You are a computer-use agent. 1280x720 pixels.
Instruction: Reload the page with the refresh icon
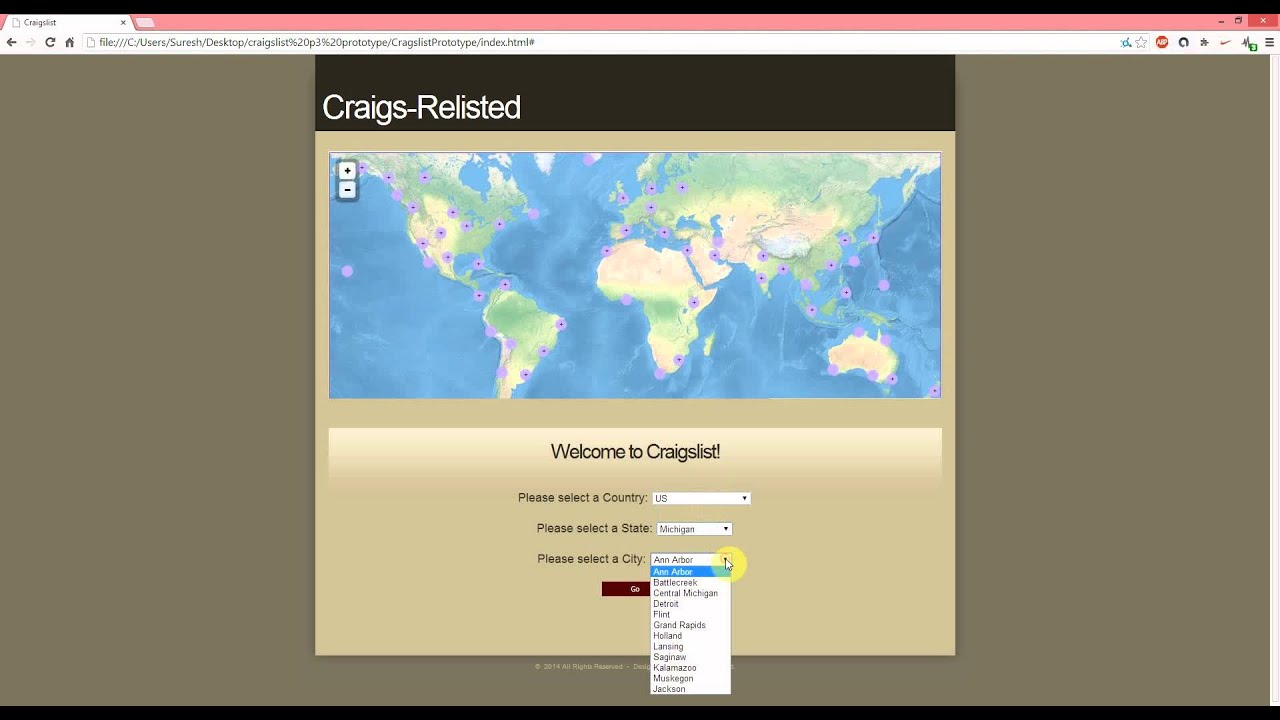coord(50,42)
